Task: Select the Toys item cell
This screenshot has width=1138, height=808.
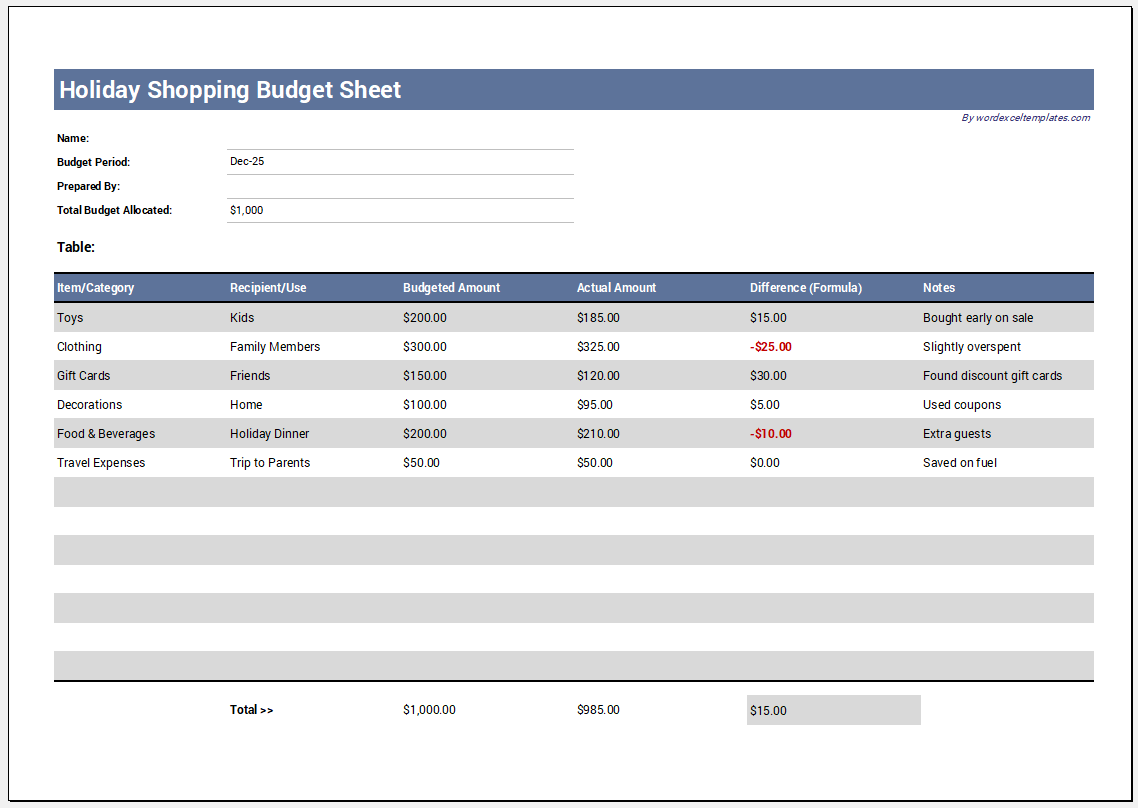Action: pos(70,318)
